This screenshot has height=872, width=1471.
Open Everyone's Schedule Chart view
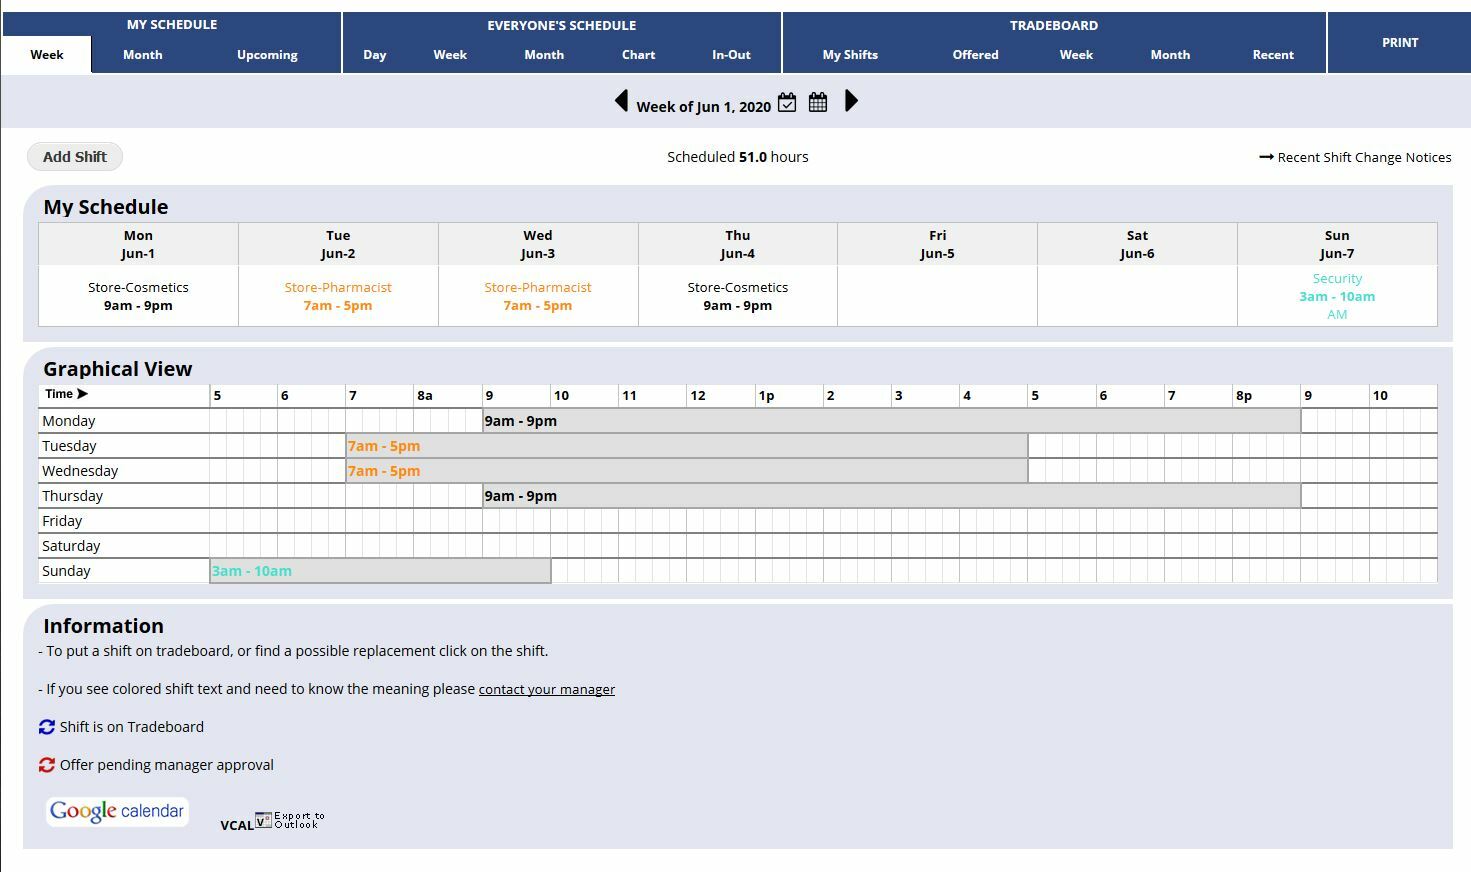pos(638,55)
